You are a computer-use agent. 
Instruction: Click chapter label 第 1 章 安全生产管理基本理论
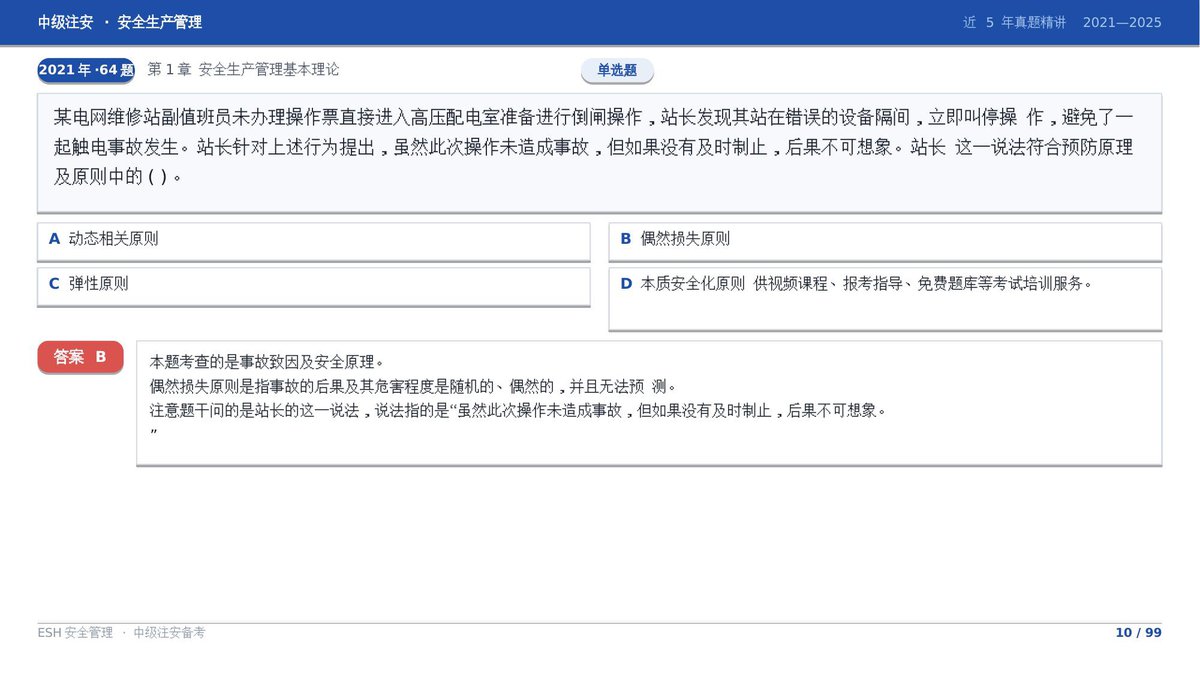click(243, 70)
